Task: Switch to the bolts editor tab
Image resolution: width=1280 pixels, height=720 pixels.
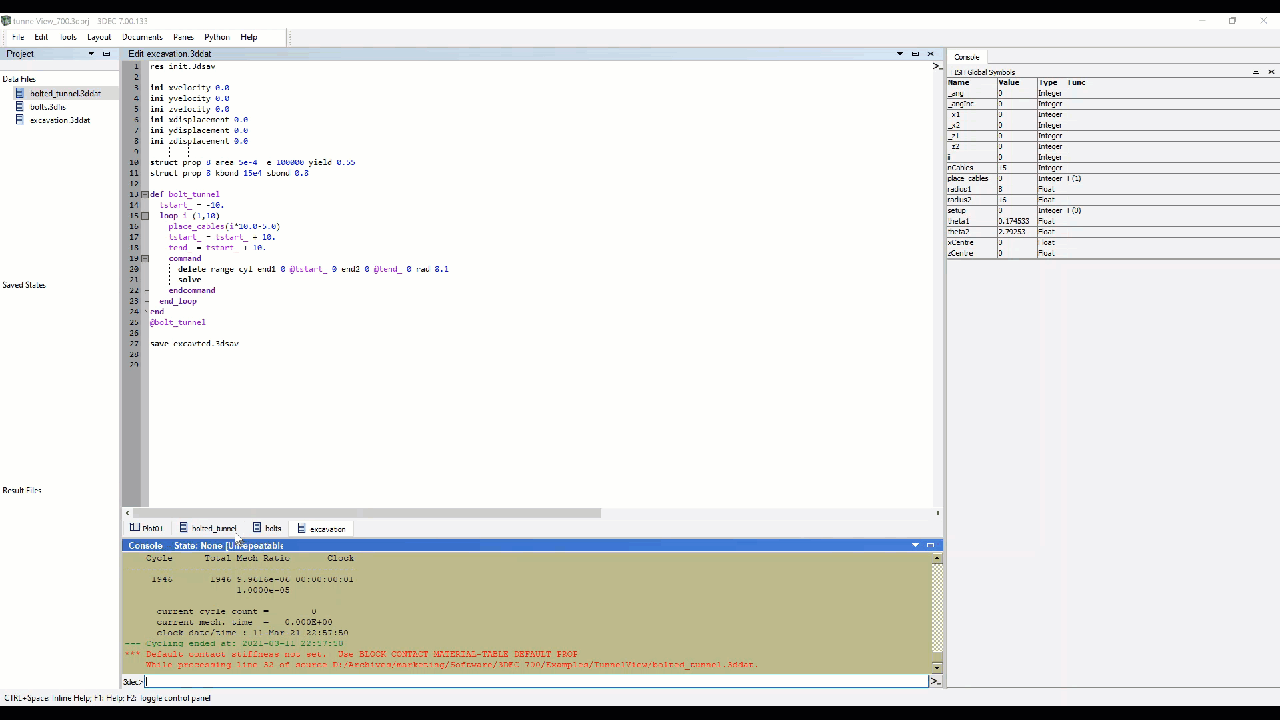Action: (x=267, y=528)
